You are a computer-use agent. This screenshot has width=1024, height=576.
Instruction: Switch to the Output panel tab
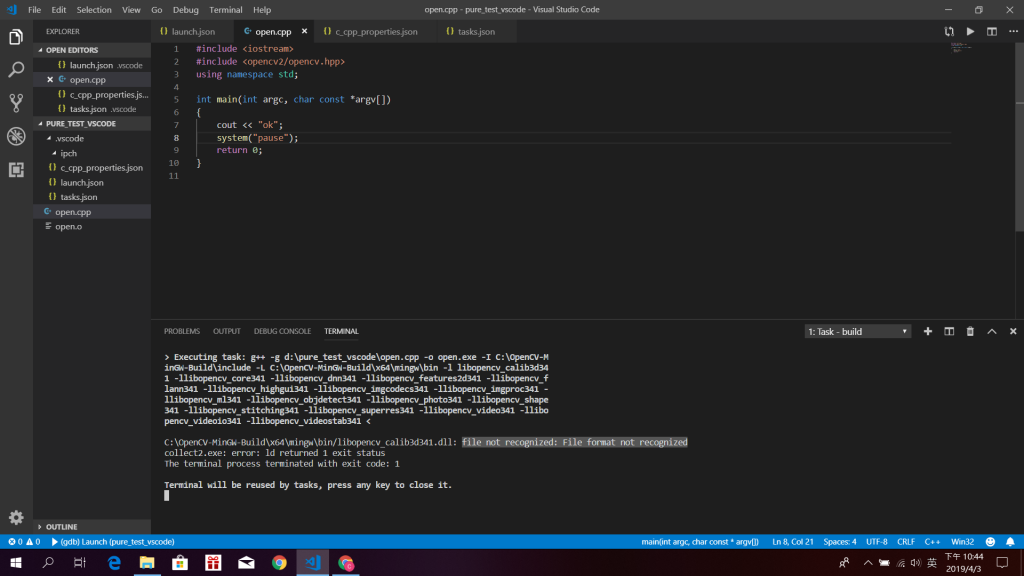click(x=227, y=331)
